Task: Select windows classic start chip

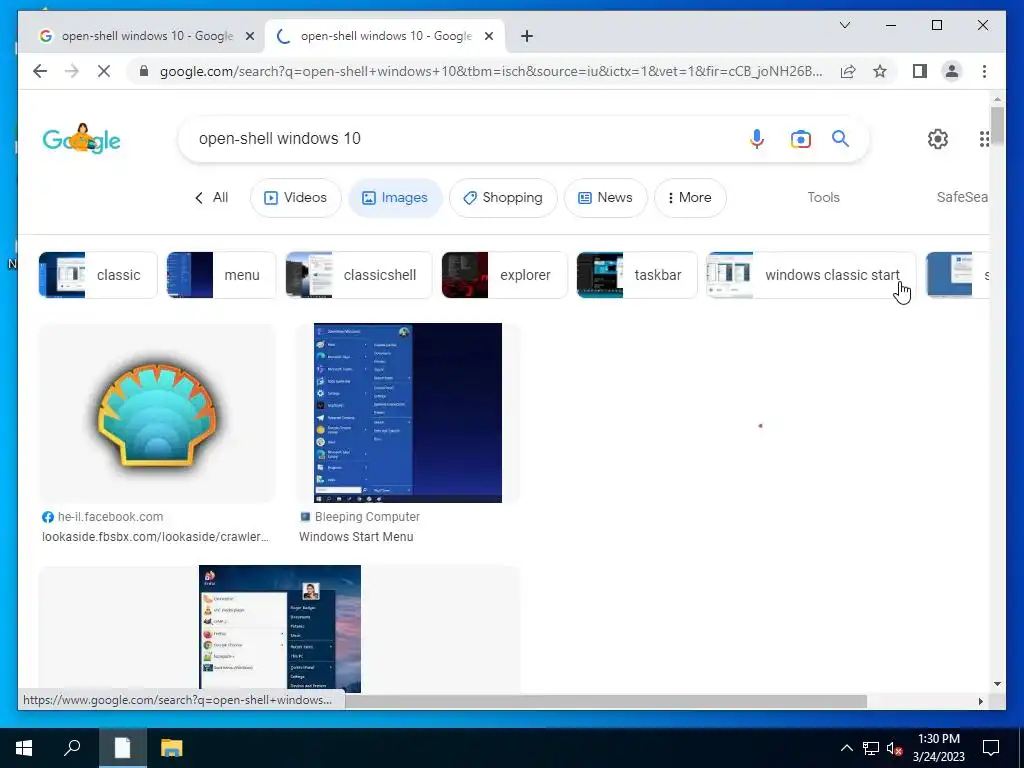Action: tap(811, 275)
